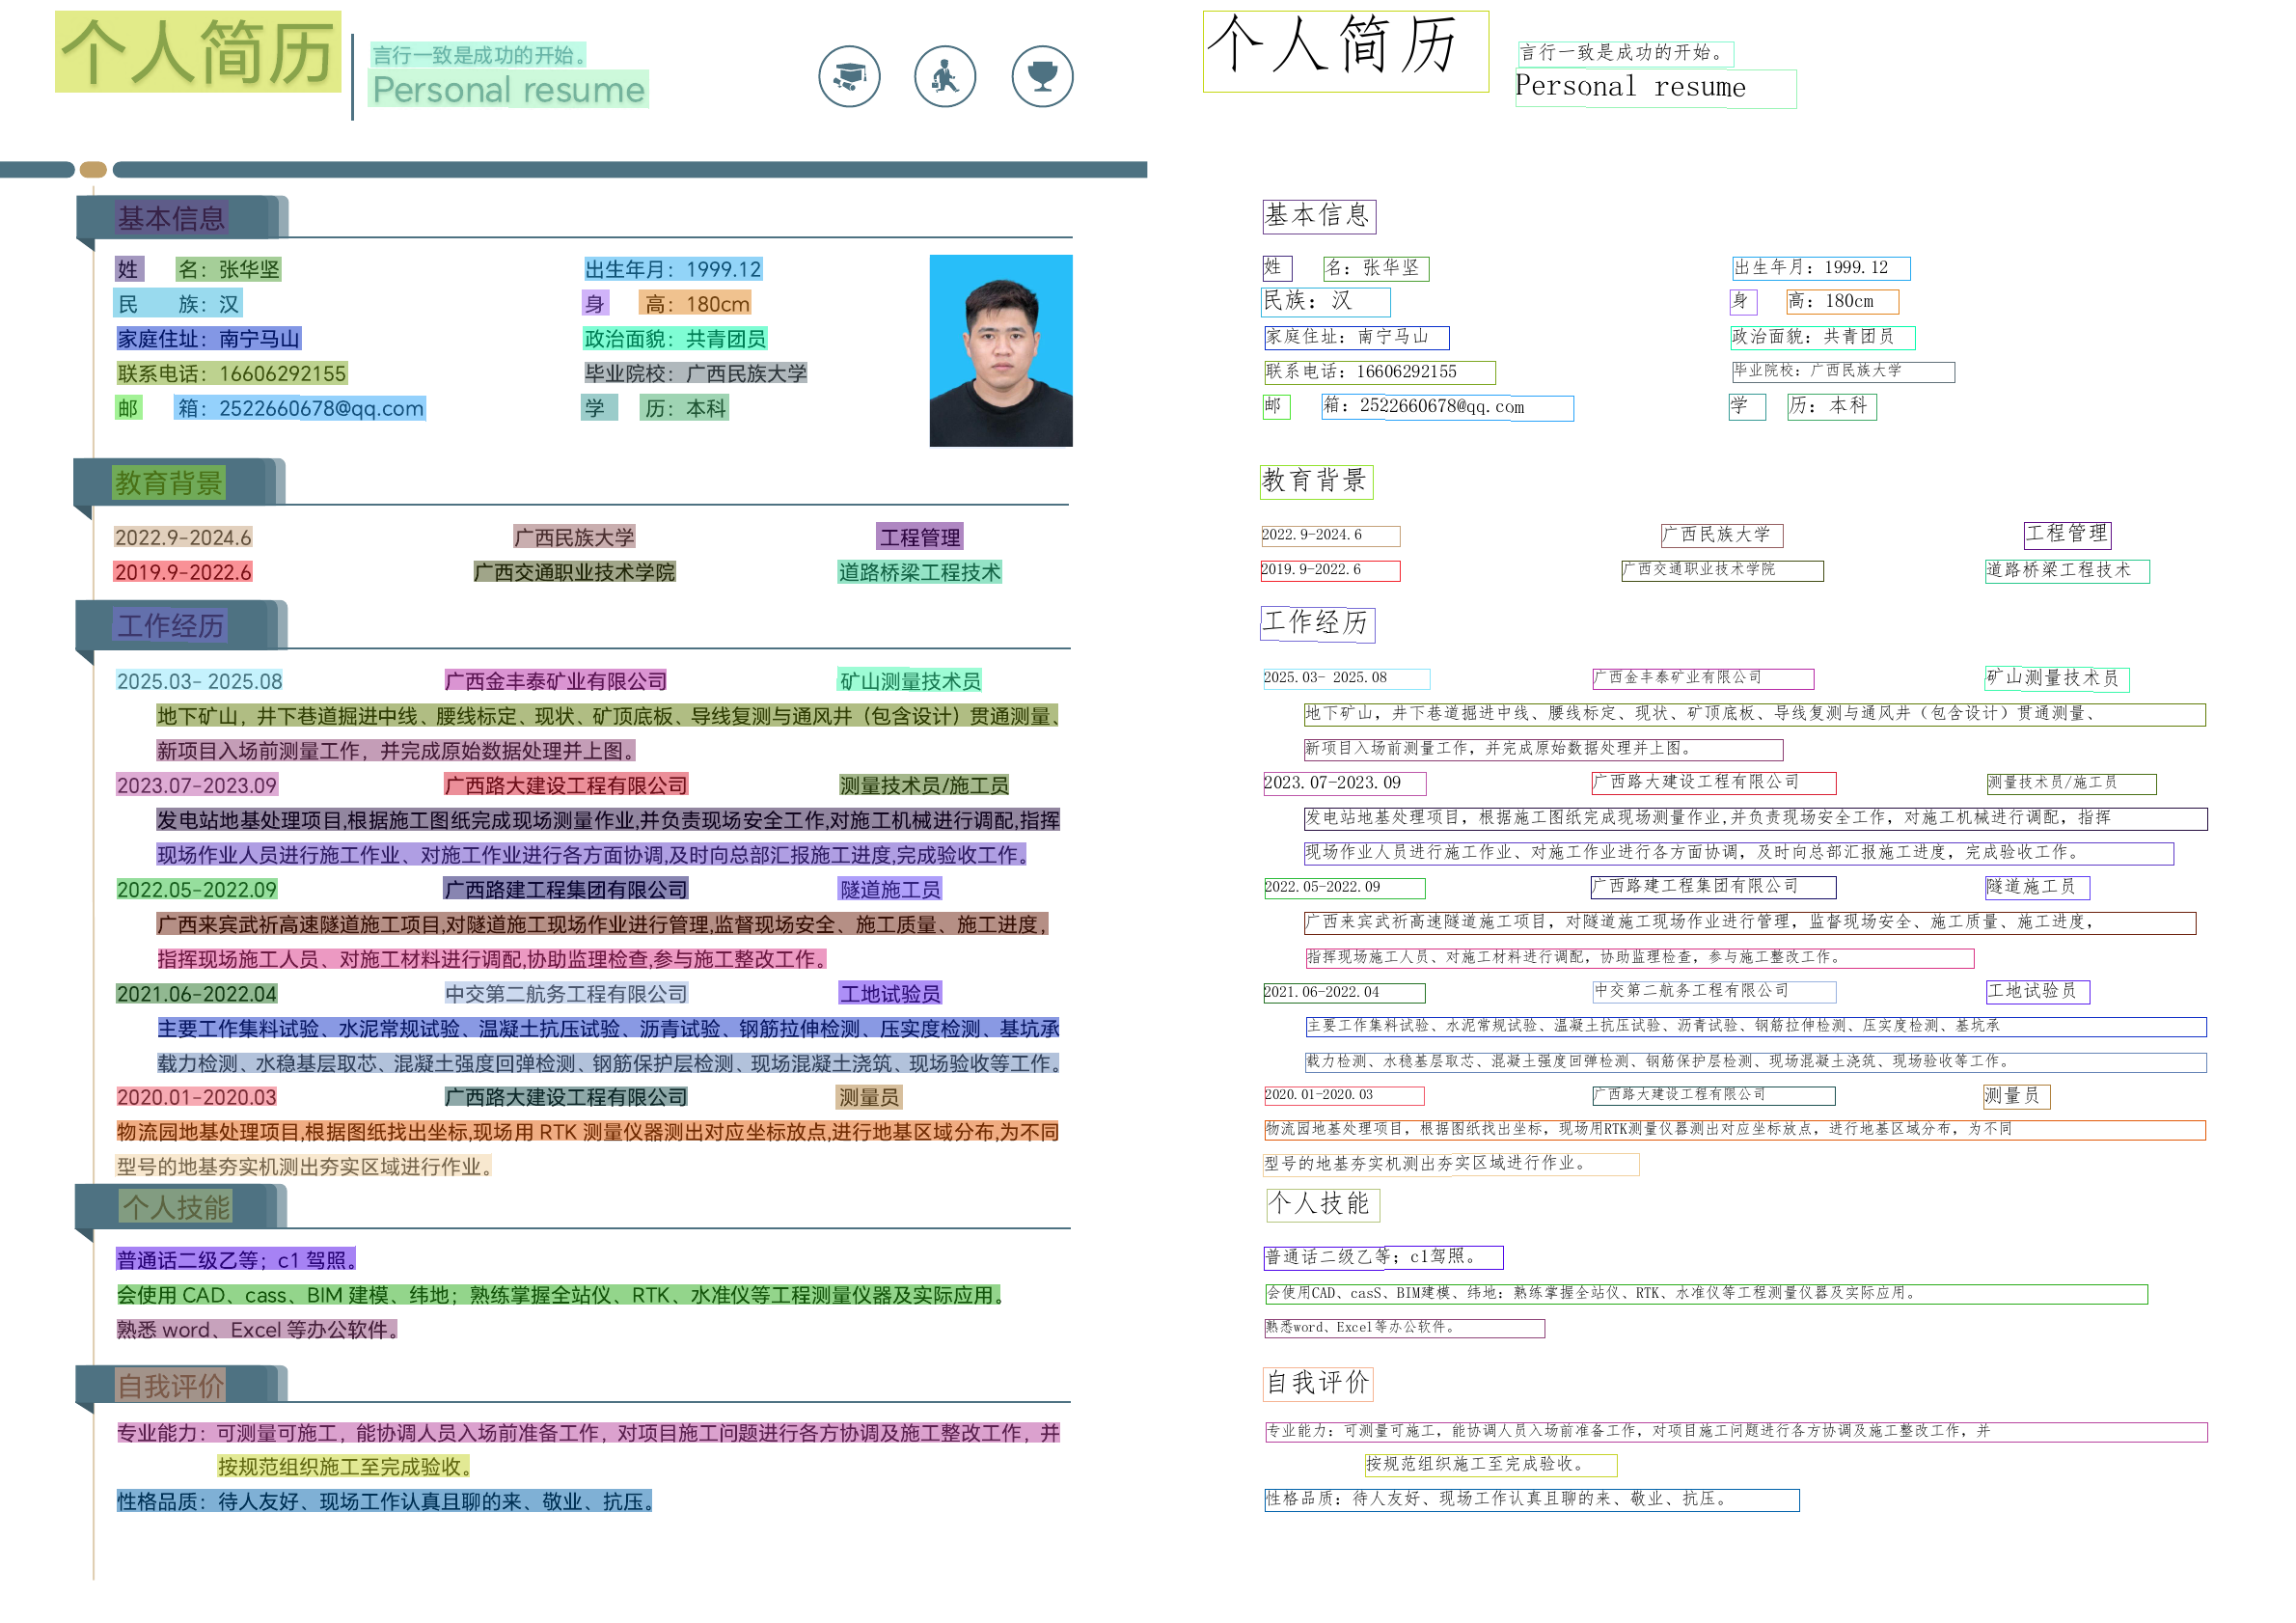Screen dimensions: 2296x1623
Task: Select the 教育背景 section banner on left resume
Action: (x=168, y=483)
